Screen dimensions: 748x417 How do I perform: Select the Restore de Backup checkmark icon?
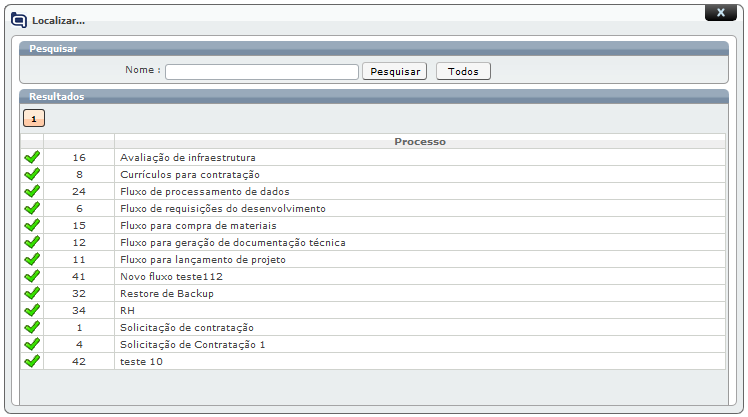(x=31, y=293)
